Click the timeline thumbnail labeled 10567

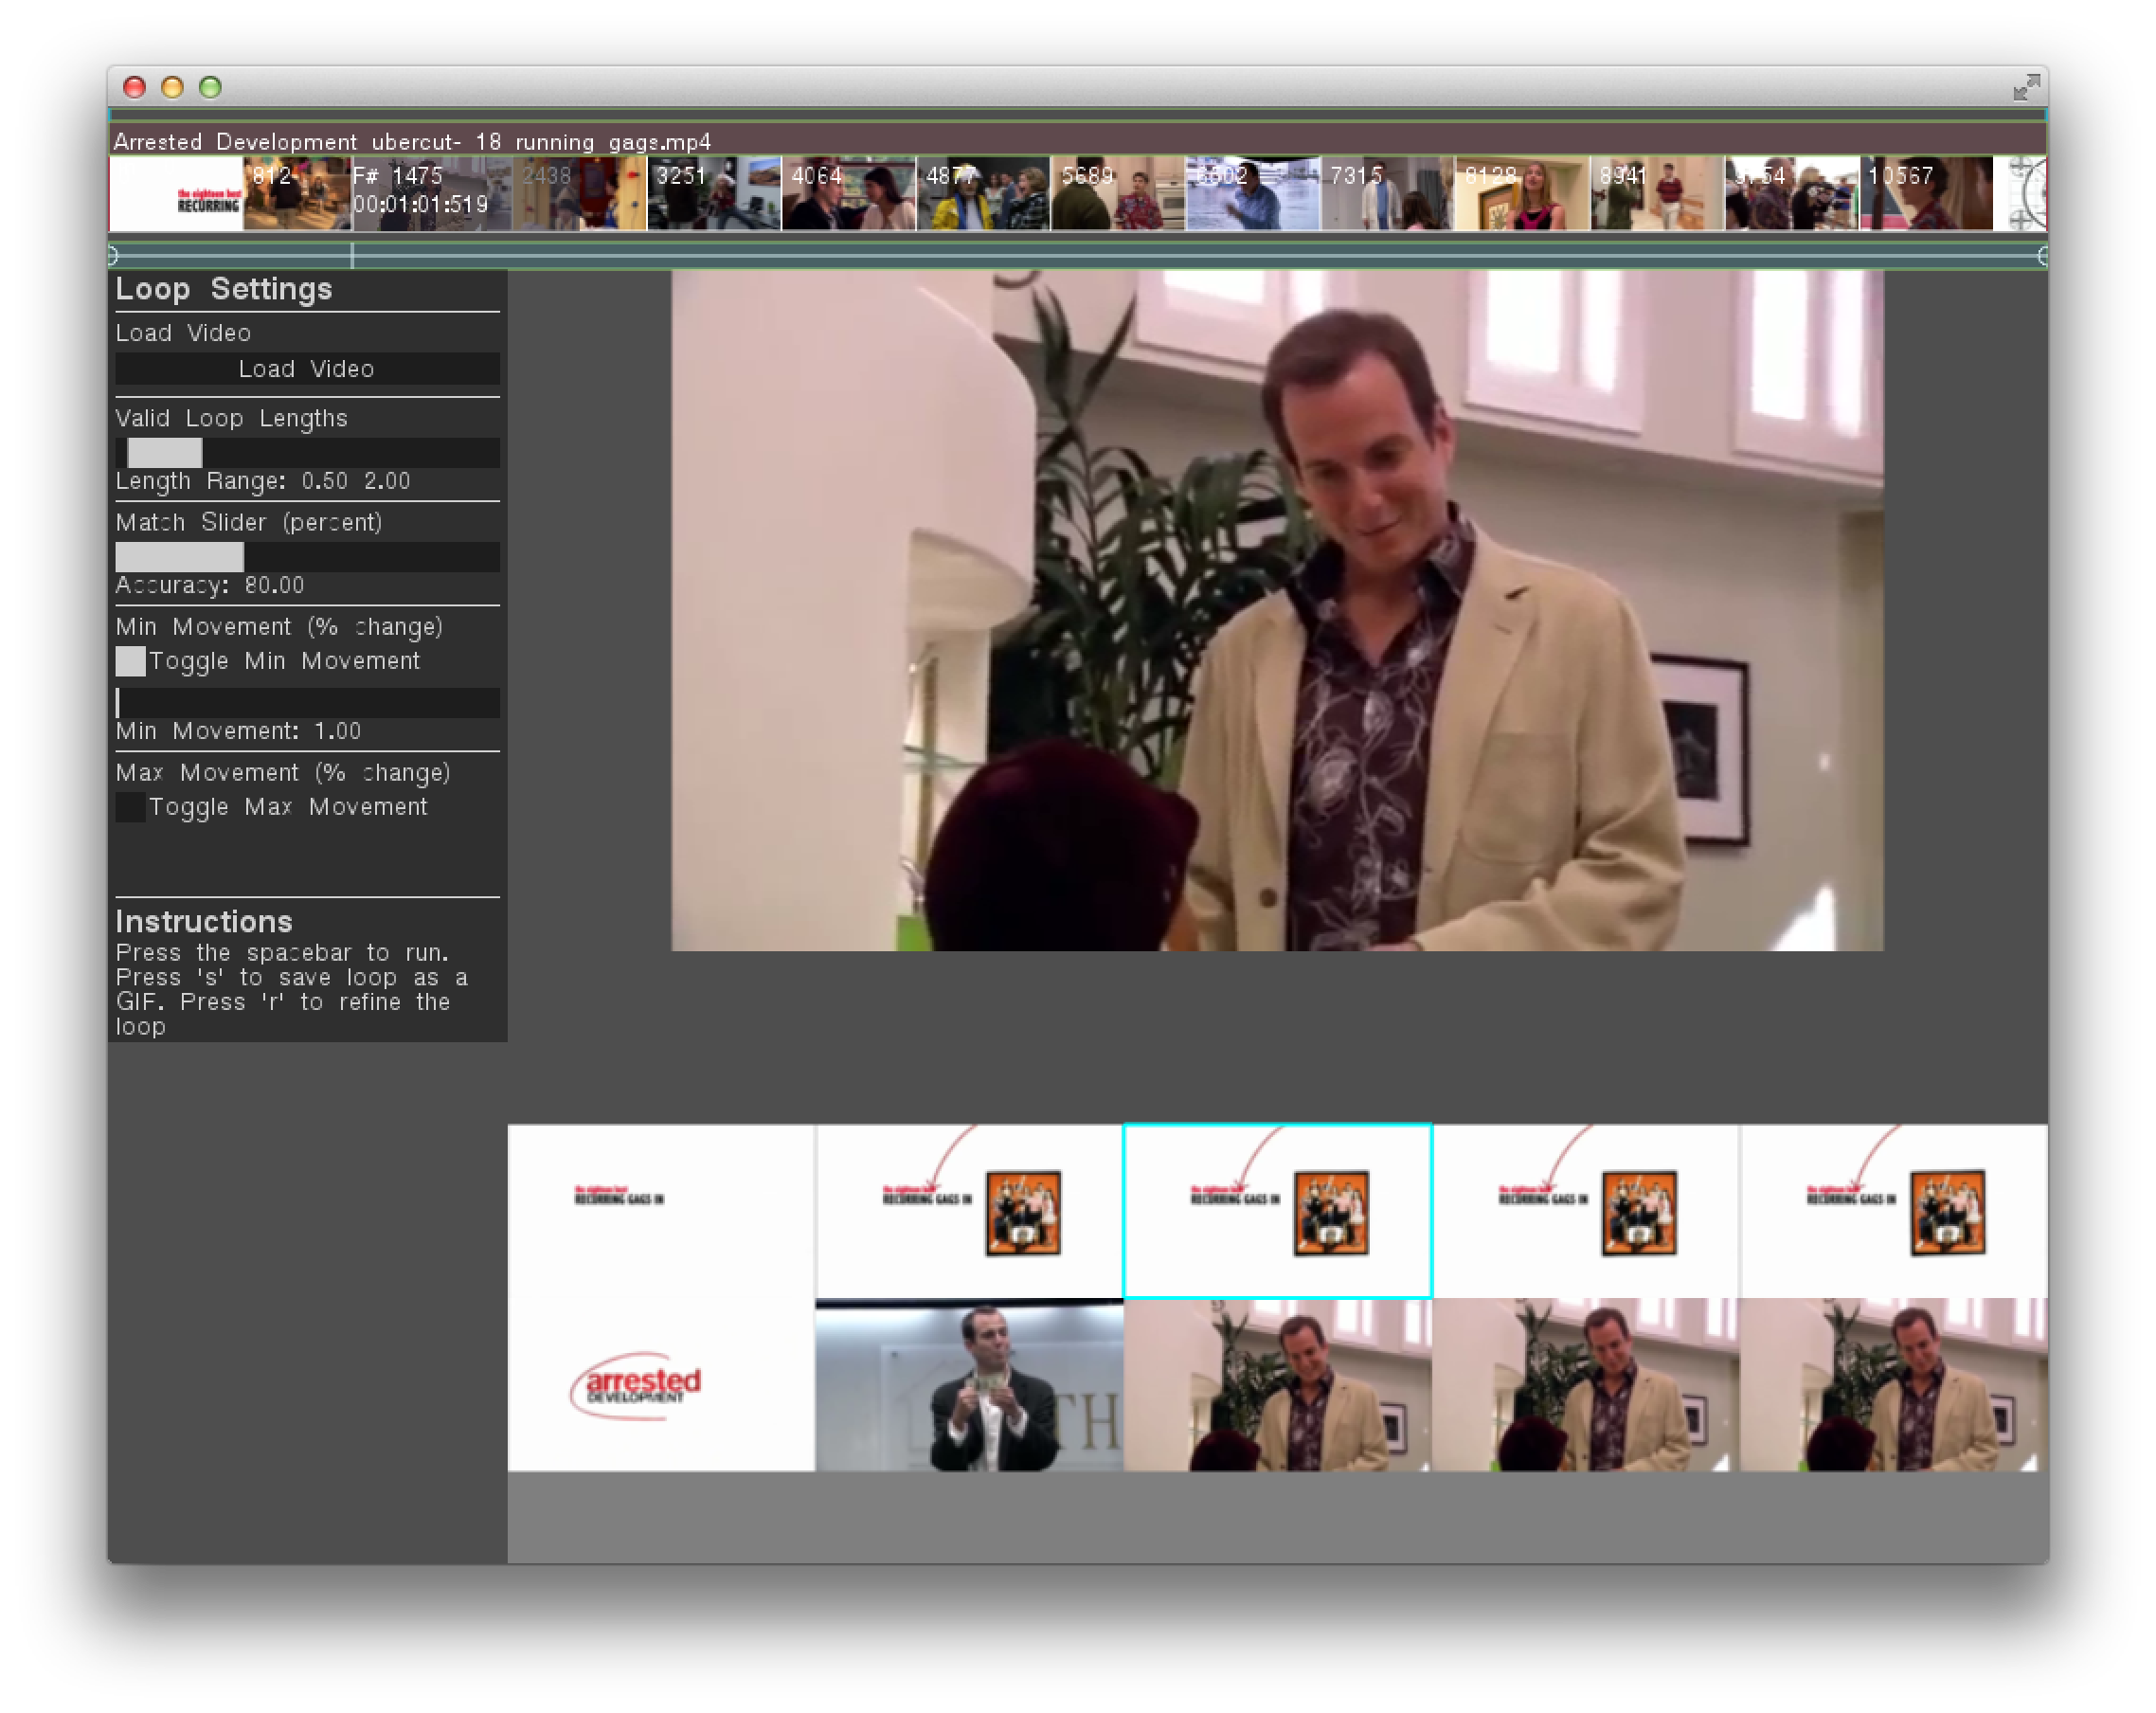pyautogui.click(x=1926, y=194)
